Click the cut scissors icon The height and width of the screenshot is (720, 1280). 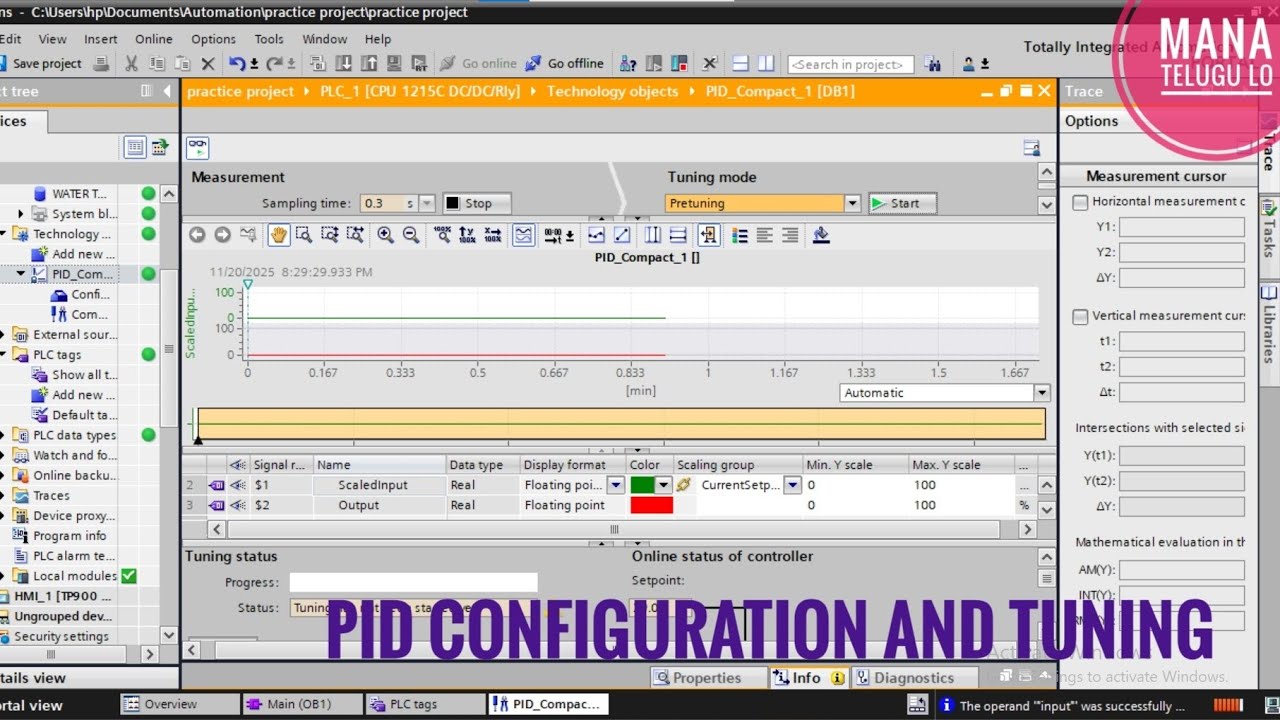coord(130,63)
